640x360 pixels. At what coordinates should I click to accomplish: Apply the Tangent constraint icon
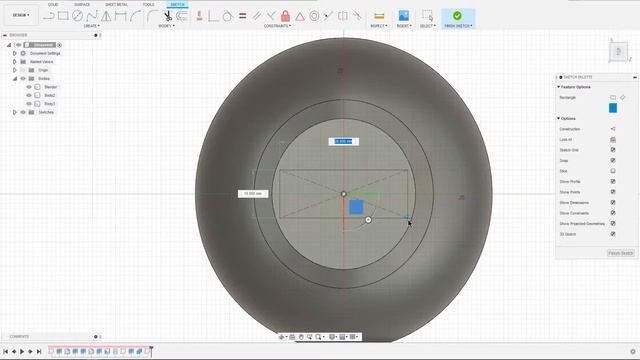pyautogui.click(x=227, y=16)
